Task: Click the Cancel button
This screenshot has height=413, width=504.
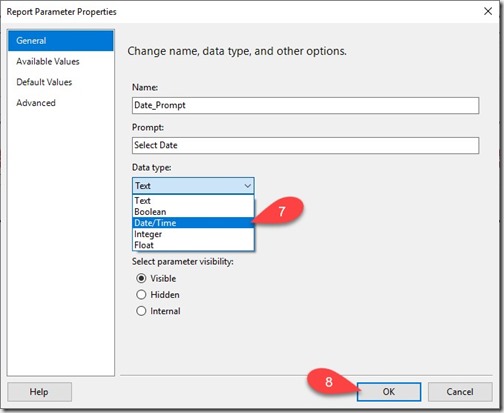Action: [x=460, y=392]
